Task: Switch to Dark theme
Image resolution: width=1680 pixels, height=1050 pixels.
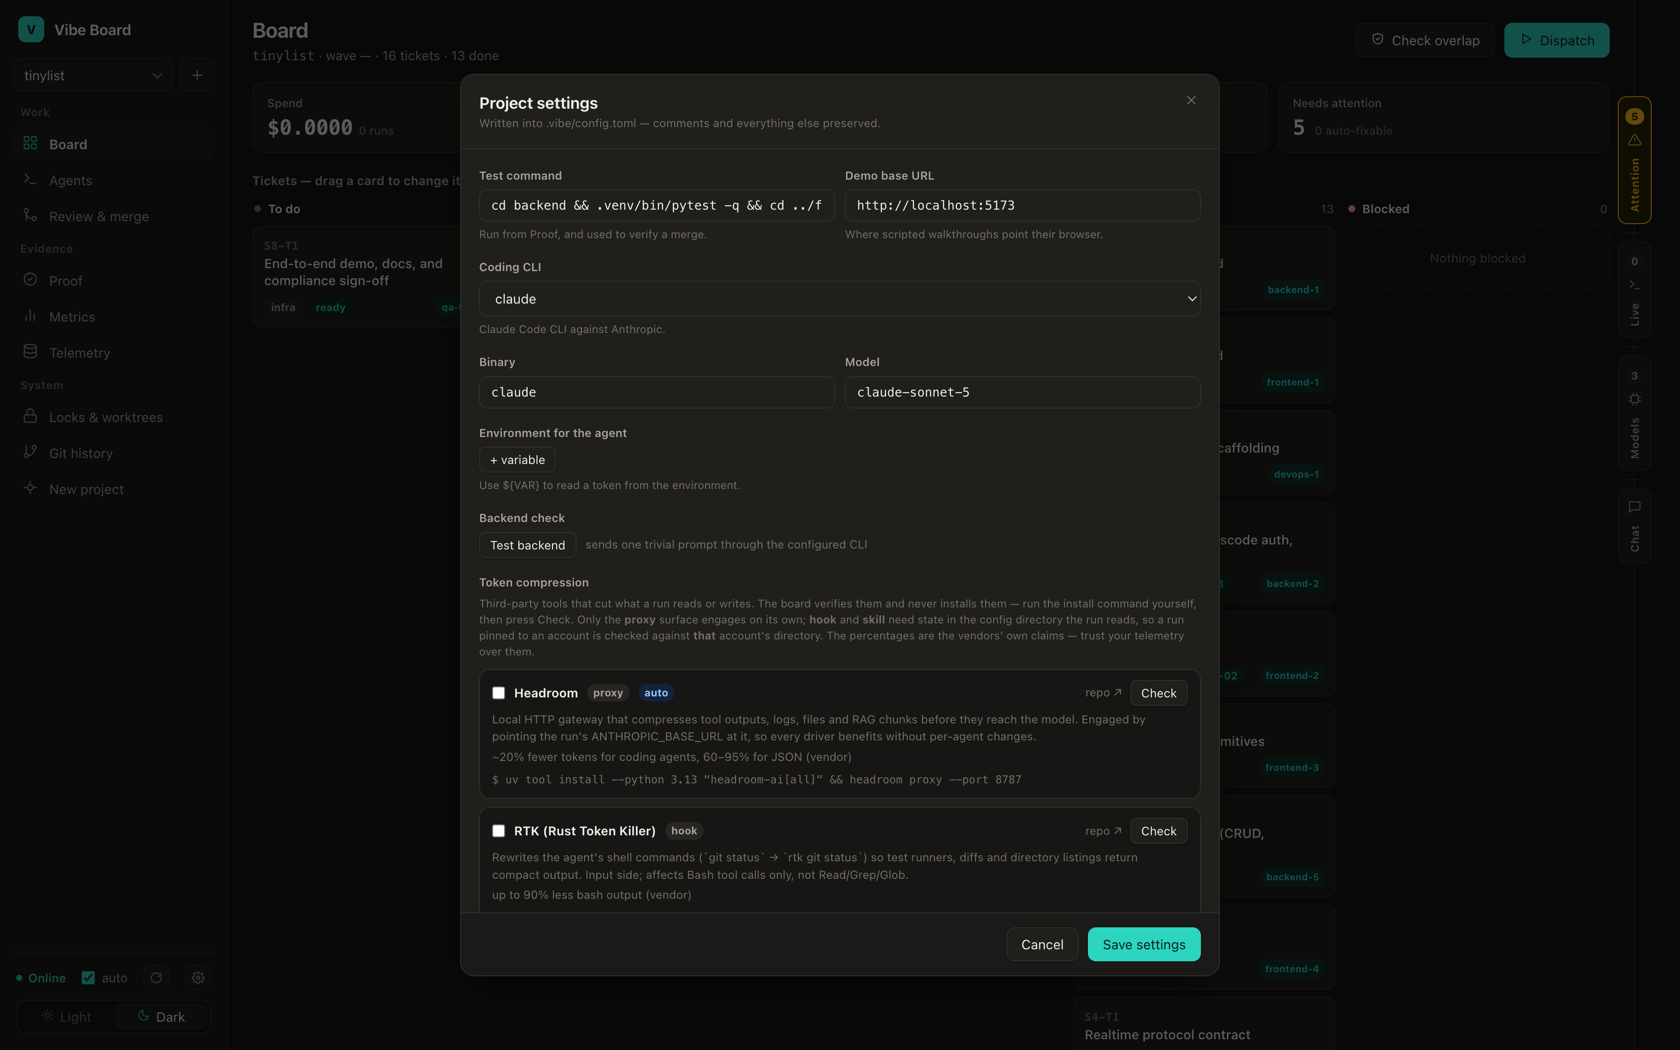Action: 161,1017
